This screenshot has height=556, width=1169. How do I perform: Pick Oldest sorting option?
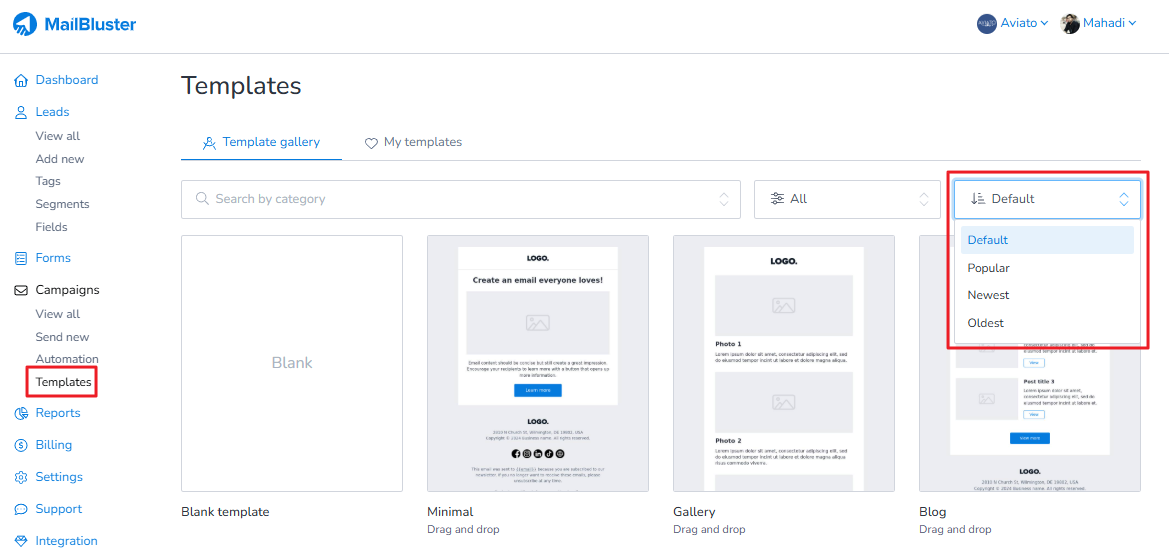(x=985, y=323)
